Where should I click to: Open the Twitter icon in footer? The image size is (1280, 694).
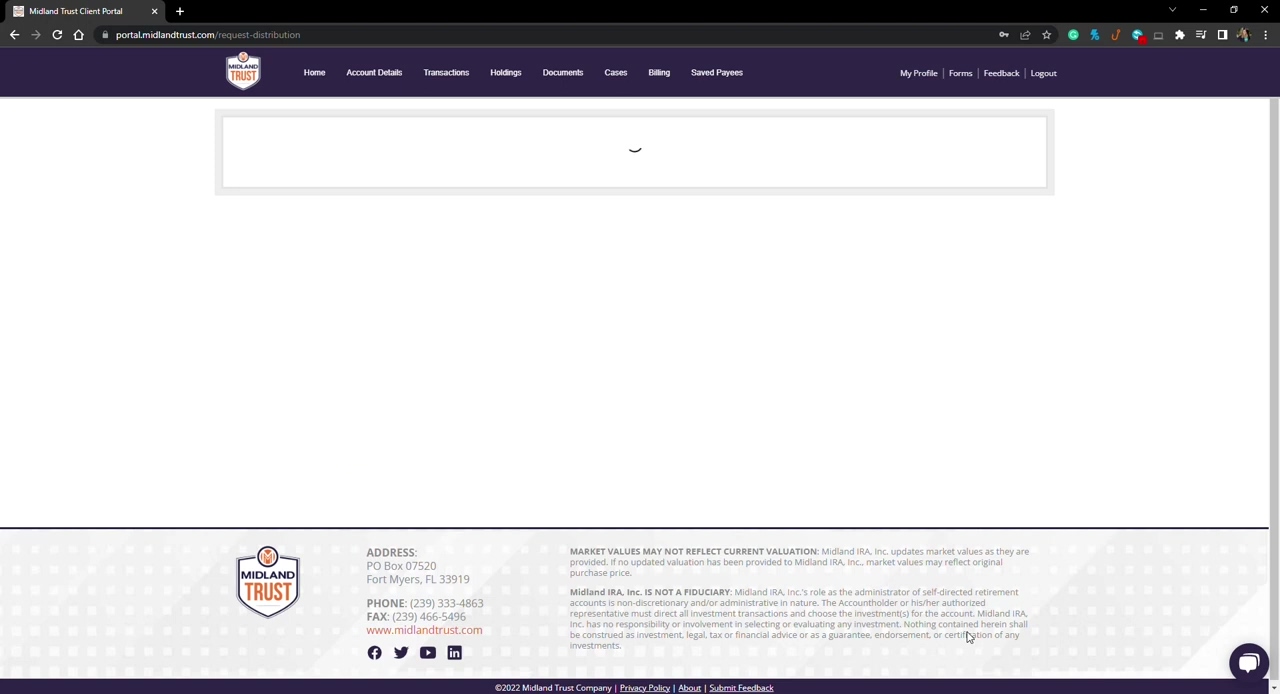pos(401,653)
